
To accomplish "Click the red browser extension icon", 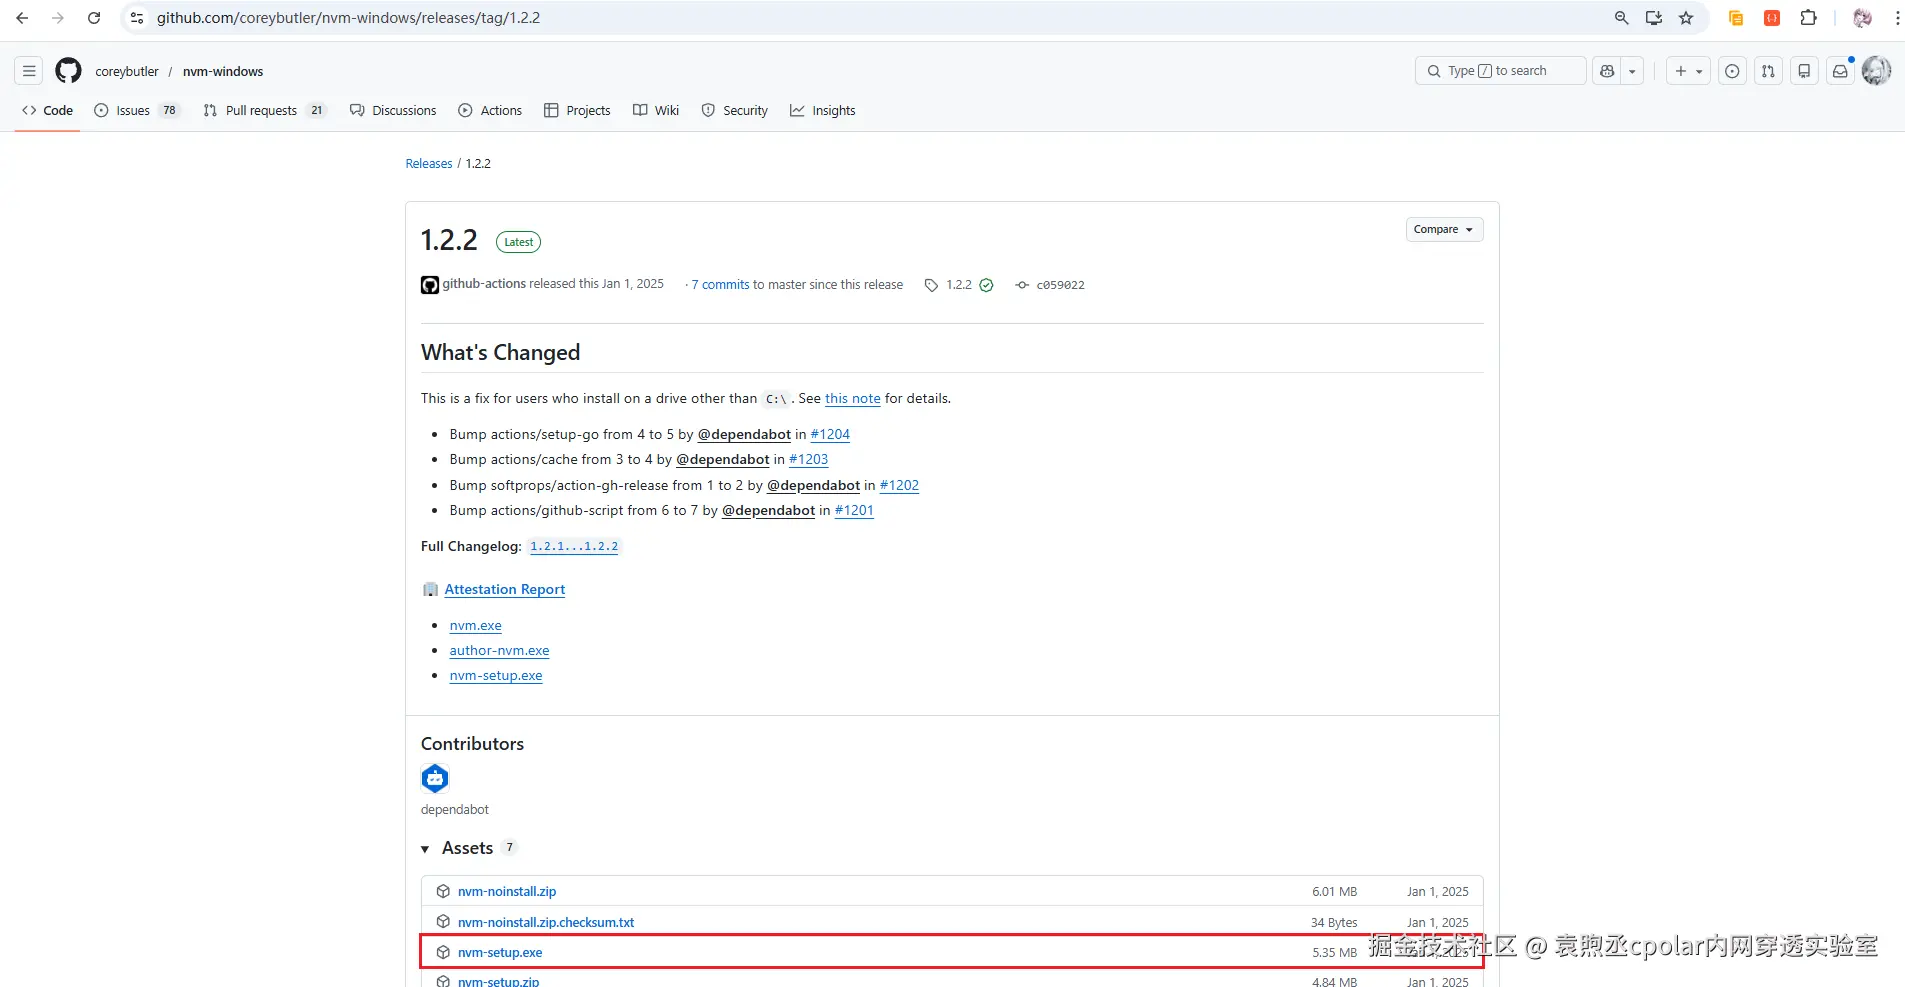I will [x=1772, y=18].
